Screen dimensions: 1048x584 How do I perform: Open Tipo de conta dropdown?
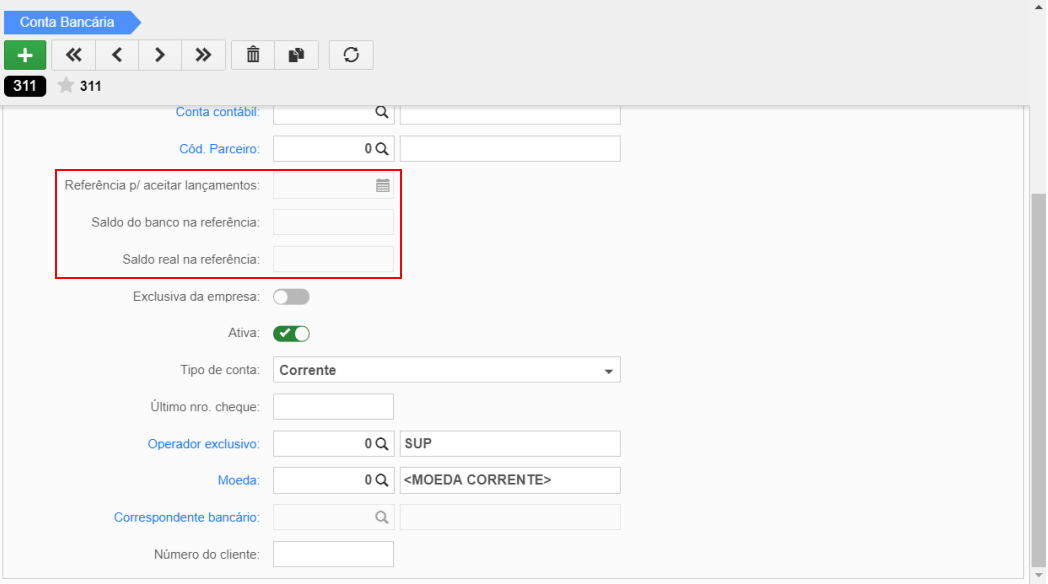(446, 370)
